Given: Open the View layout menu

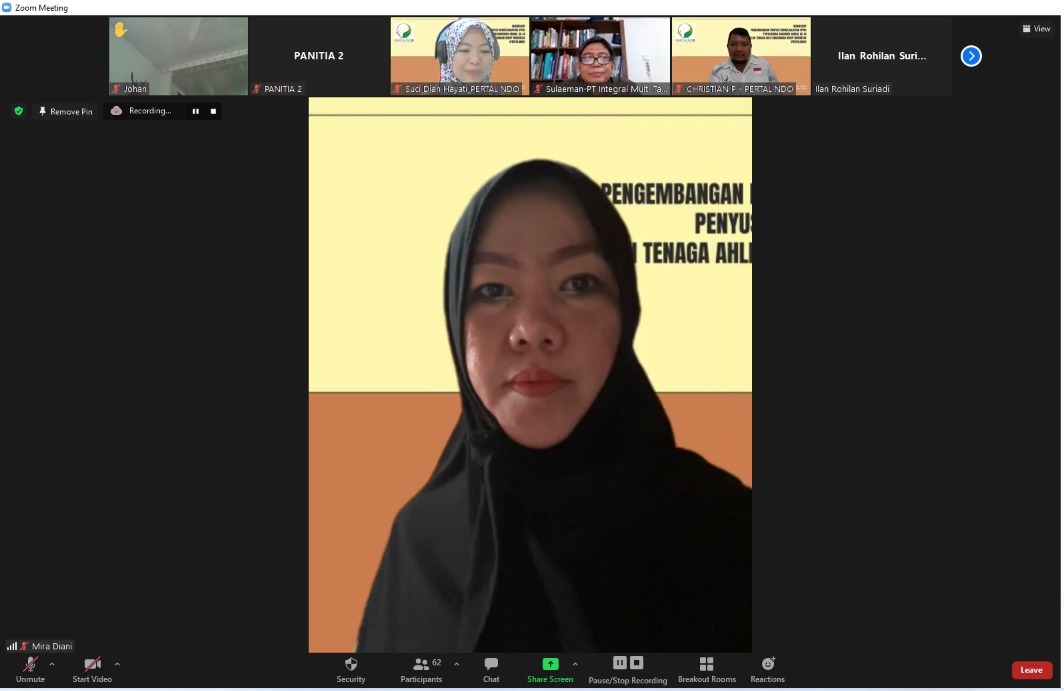Looking at the screenshot, I should pyautogui.click(x=1036, y=29).
